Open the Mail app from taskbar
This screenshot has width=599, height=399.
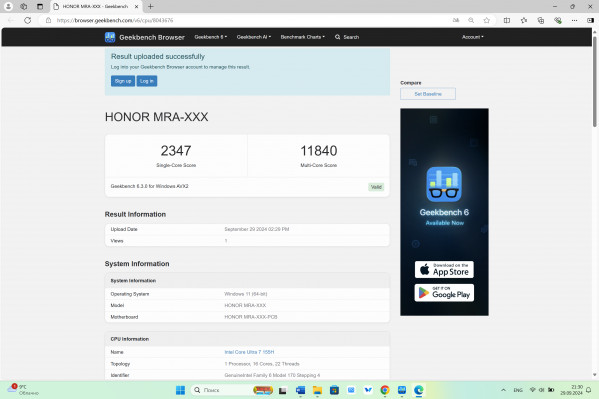click(351, 390)
